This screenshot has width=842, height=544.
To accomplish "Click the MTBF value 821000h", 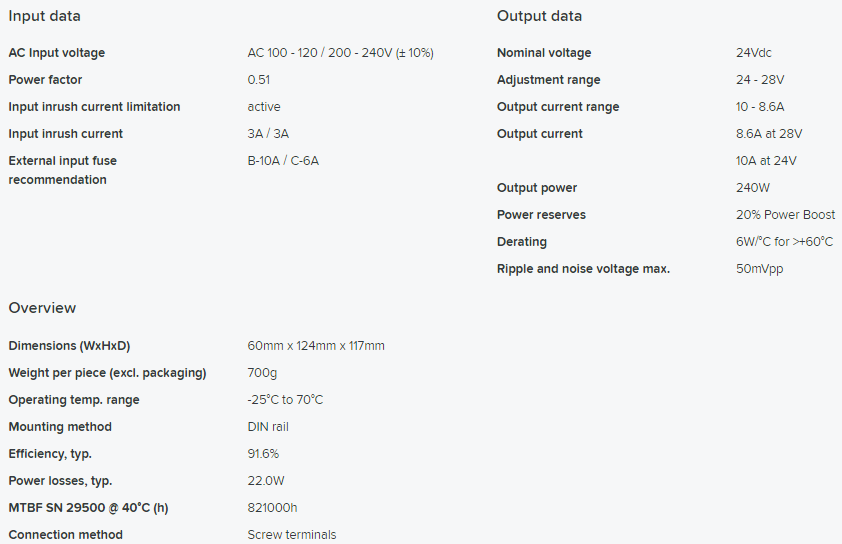I will [273, 508].
